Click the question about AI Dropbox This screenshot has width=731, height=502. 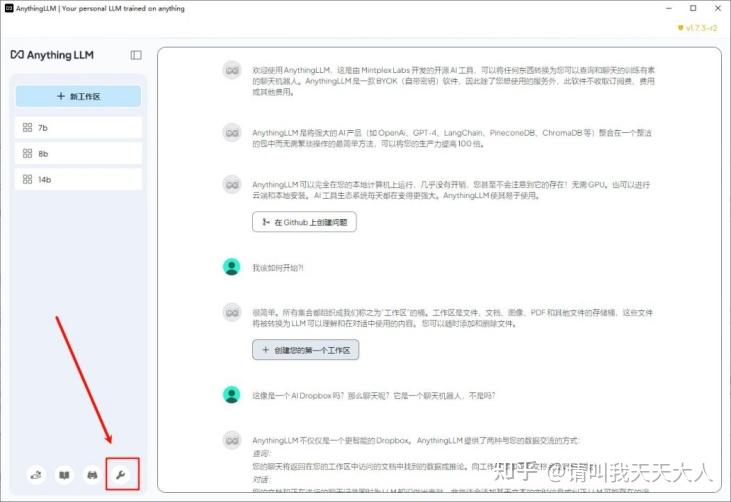pyautogui.click(x=374, y=396)
